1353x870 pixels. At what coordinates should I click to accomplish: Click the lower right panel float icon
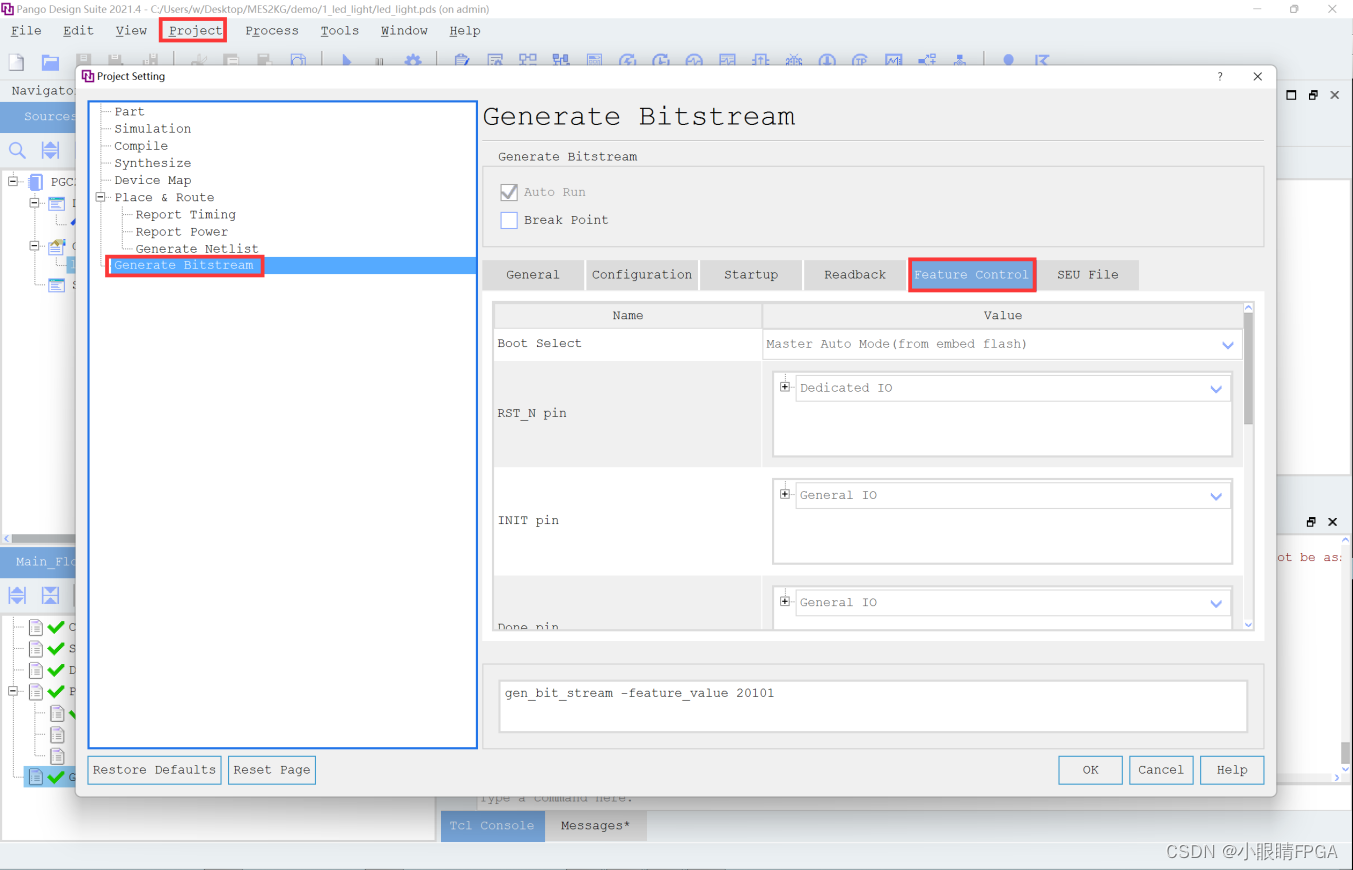(1312, 522)
